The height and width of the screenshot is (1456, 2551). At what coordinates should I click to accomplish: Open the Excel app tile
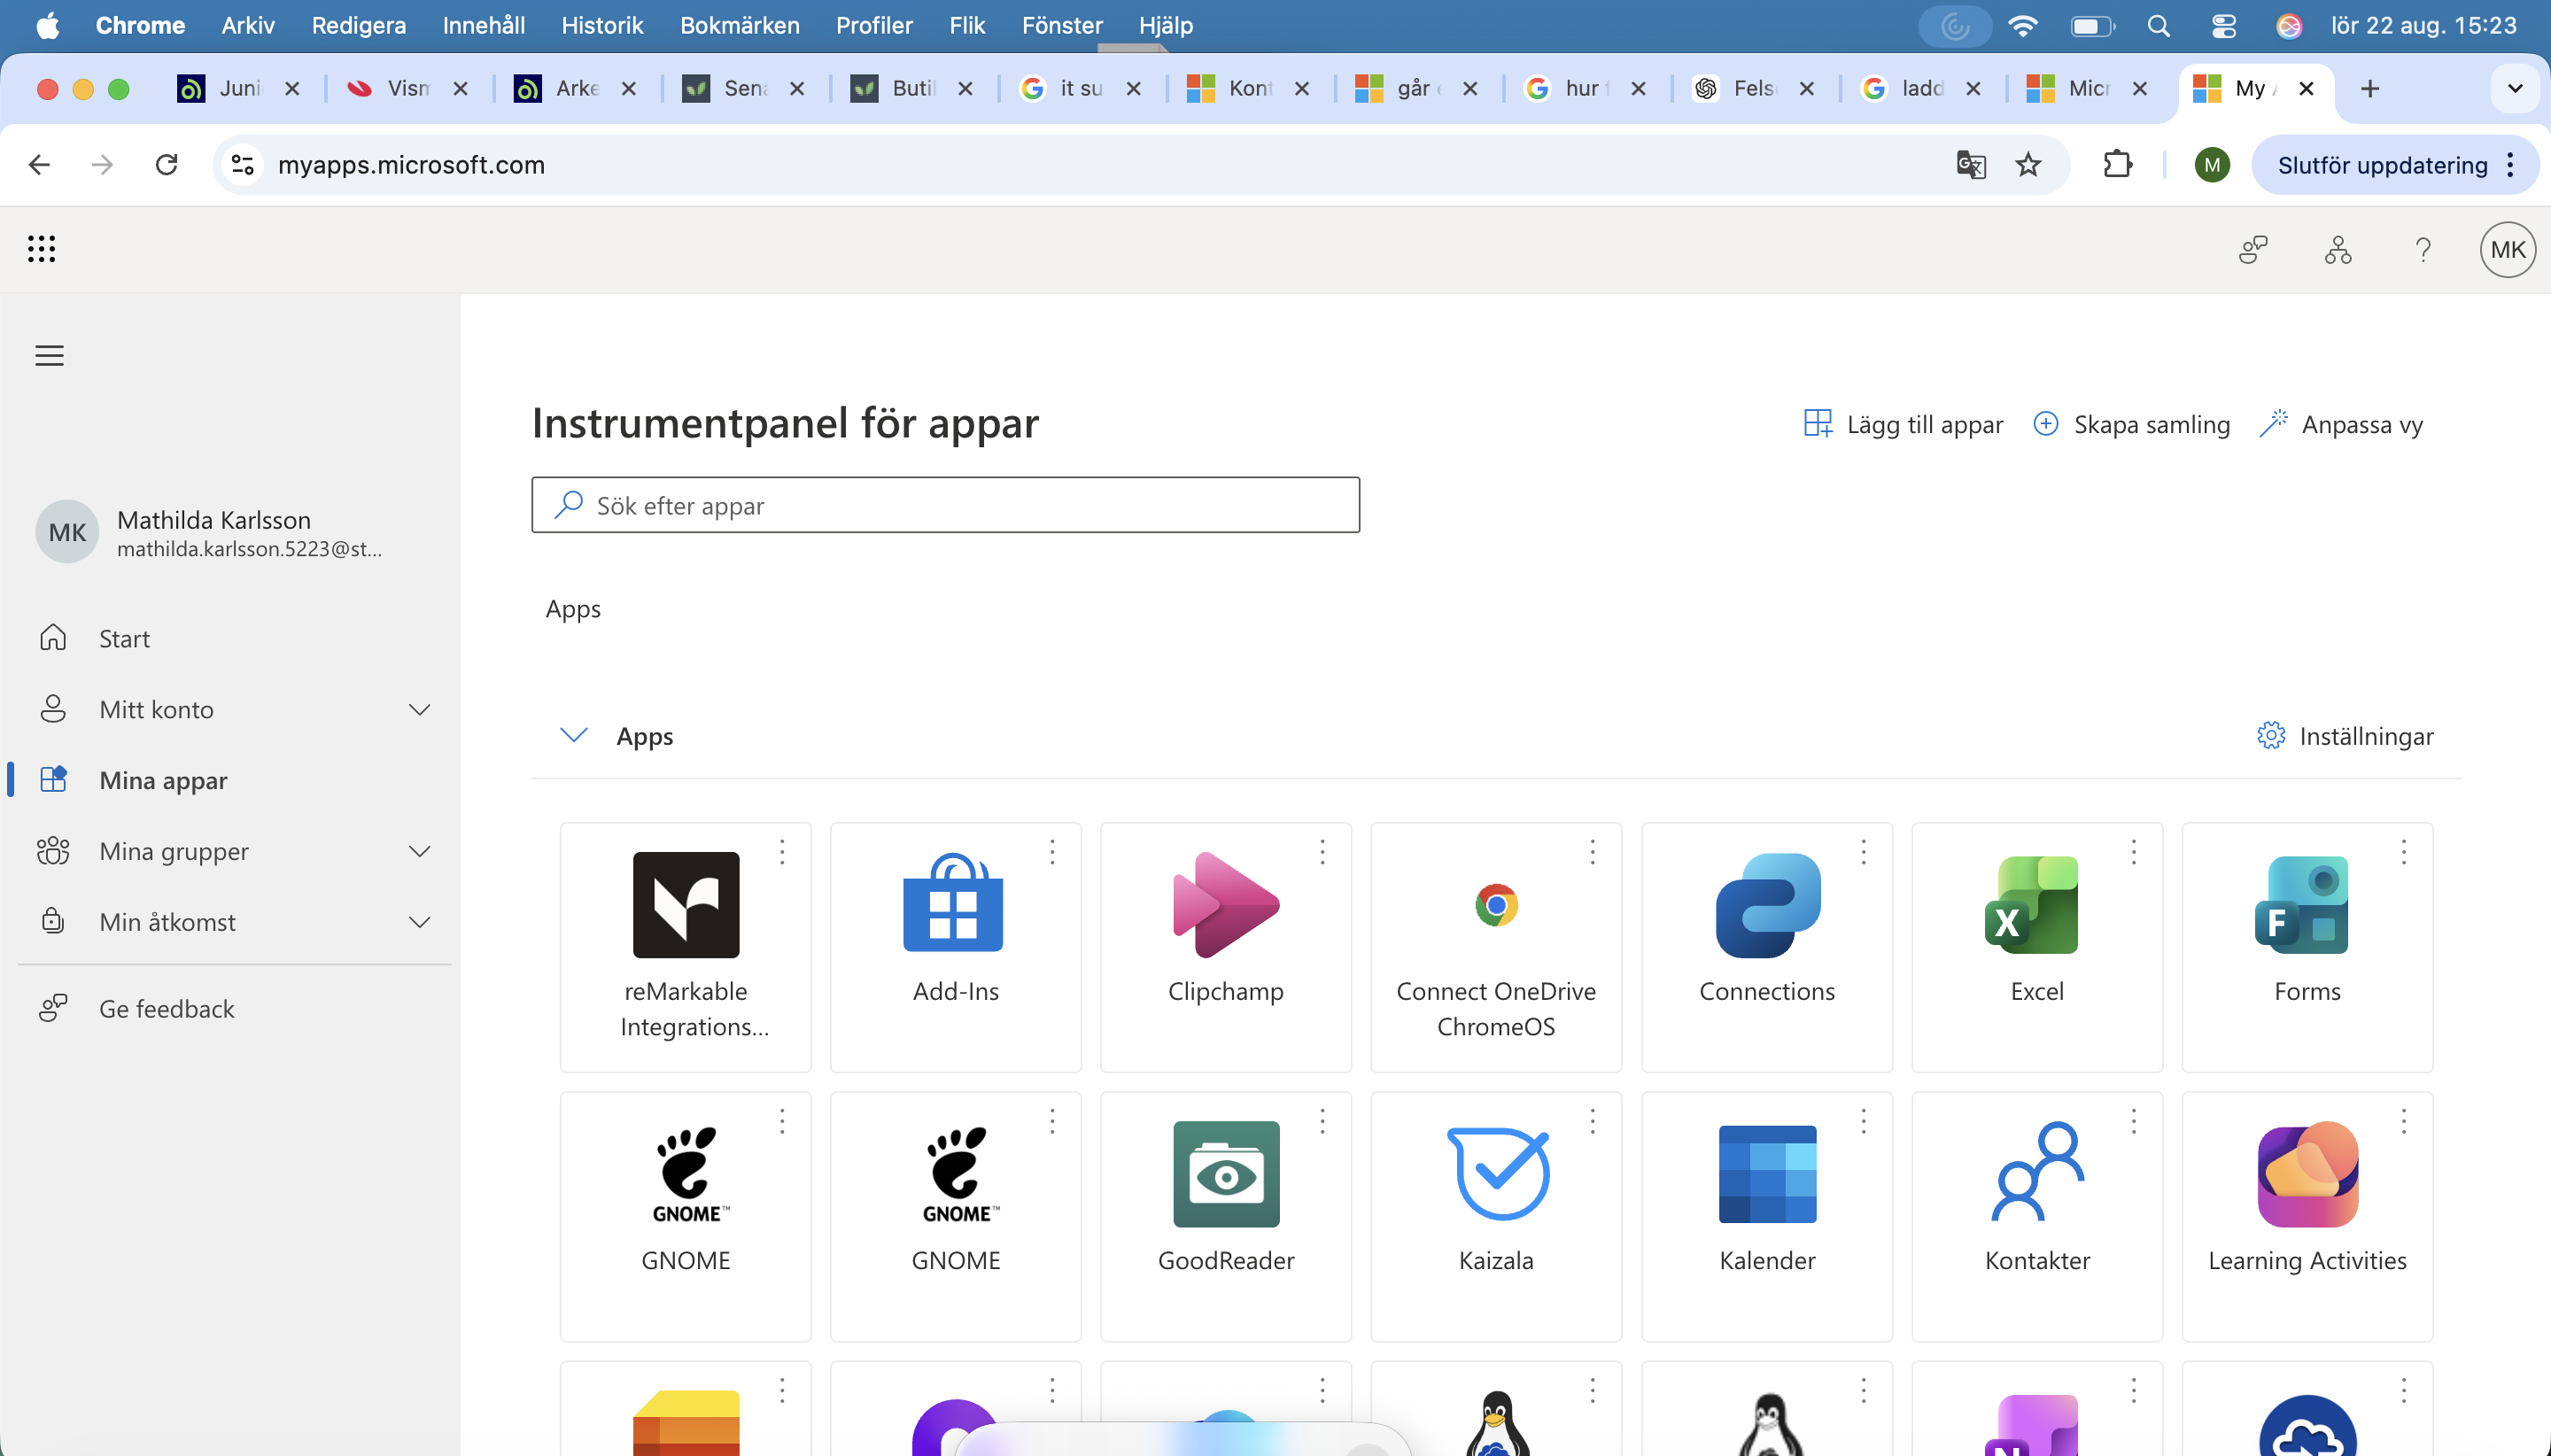click(2036, 946)
